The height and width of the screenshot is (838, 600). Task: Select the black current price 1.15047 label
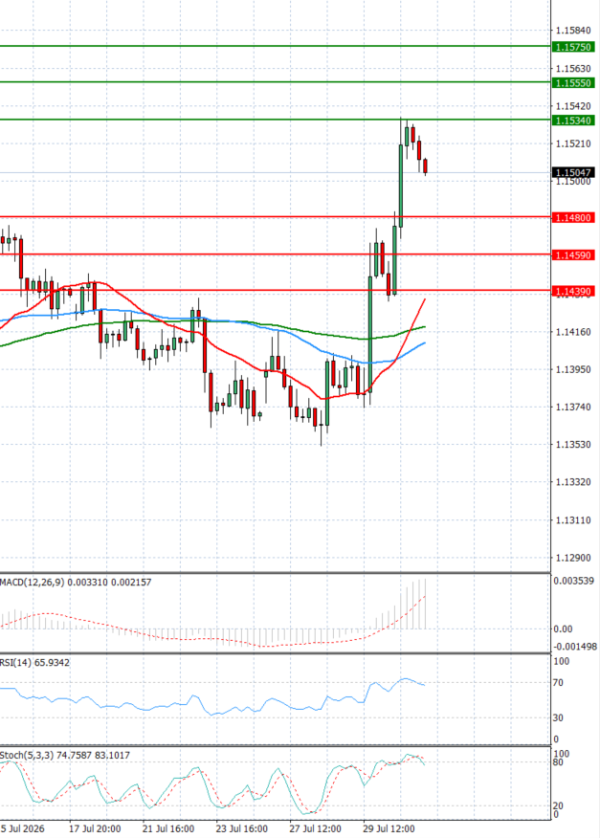(573, 172)
